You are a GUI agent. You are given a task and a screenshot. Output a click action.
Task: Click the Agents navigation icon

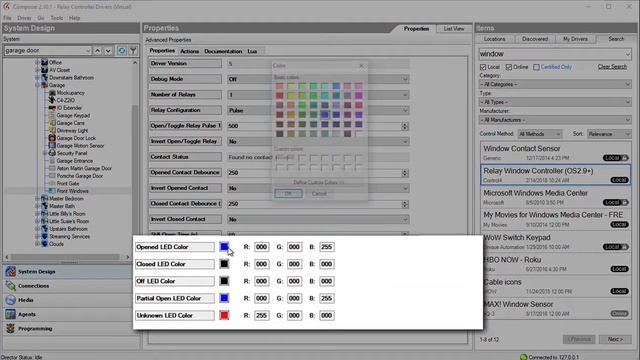point(11,314)
